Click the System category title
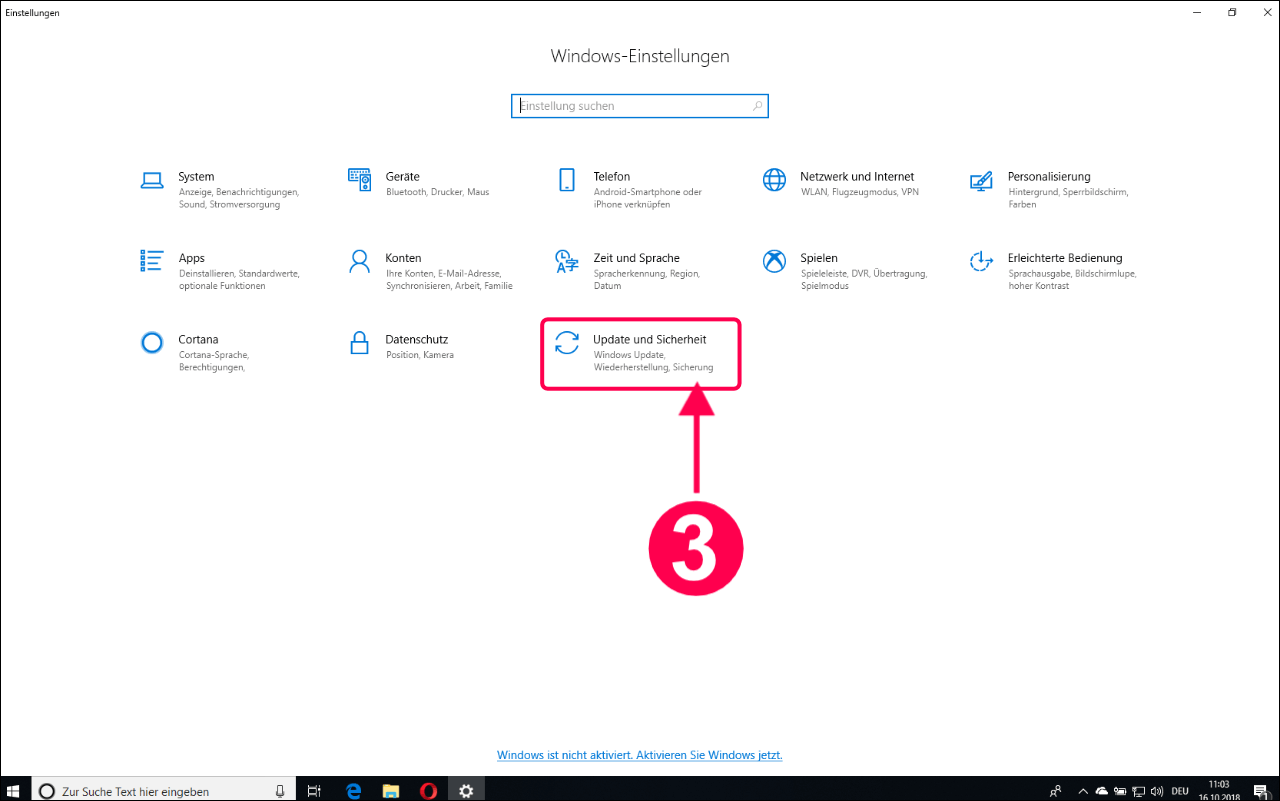1280x801 pixels. [x=196, y=176]
